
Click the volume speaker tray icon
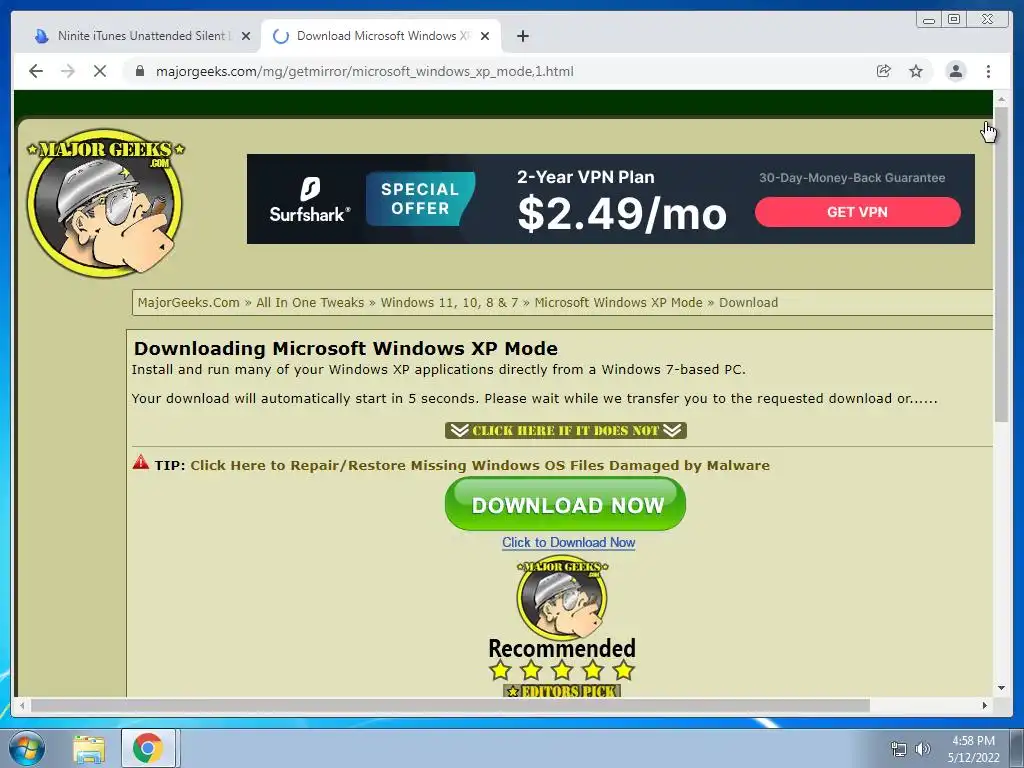point(922,748)
